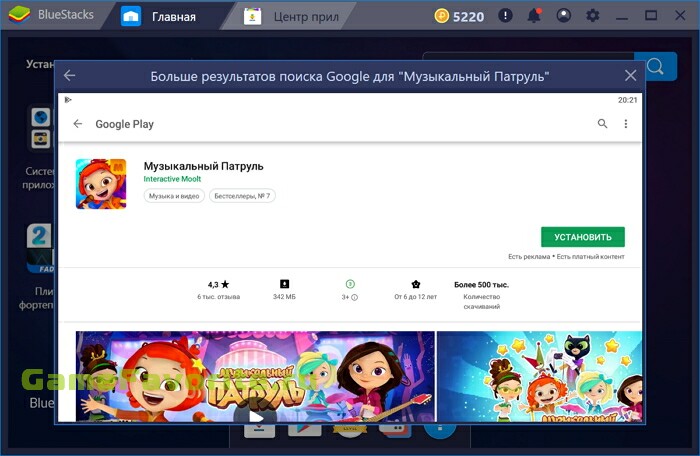Viewport: 700px width, 456px height.
Task: Click the globe browser icon in sidebar
Action: click(x=41, y=117)
